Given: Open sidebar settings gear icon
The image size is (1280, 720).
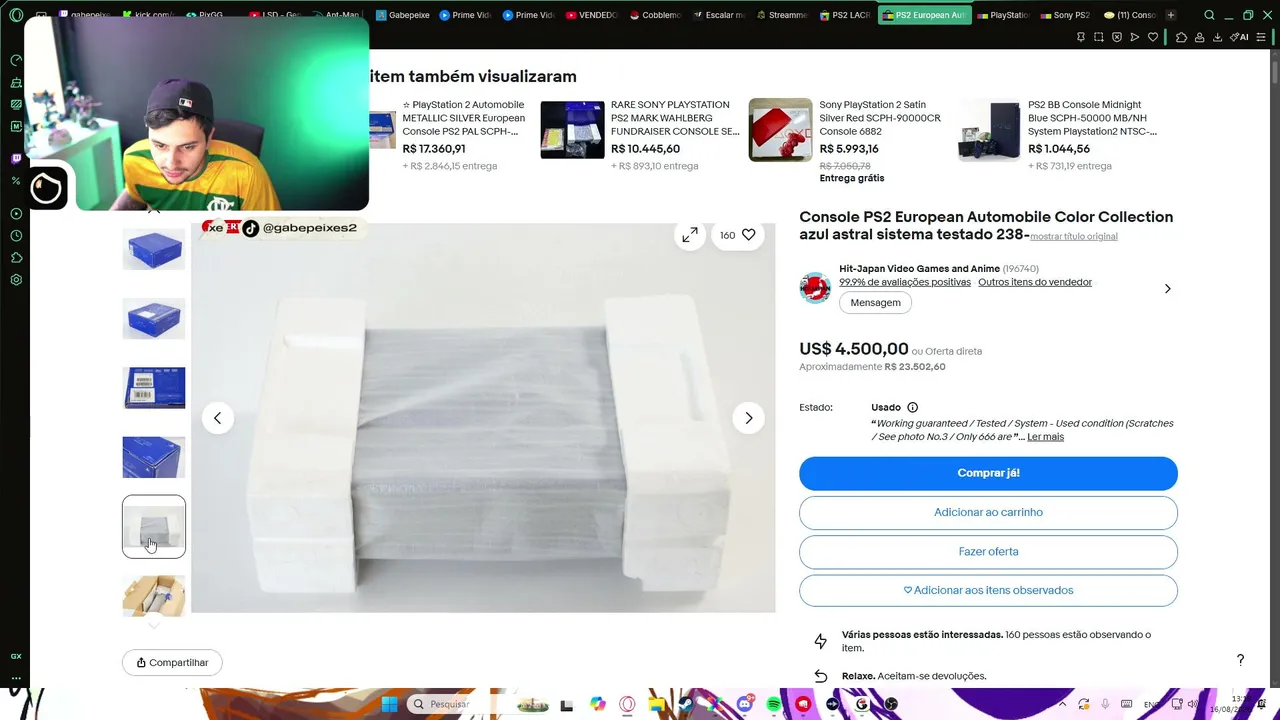Looking at the screenshot, I should click(16, 280).
